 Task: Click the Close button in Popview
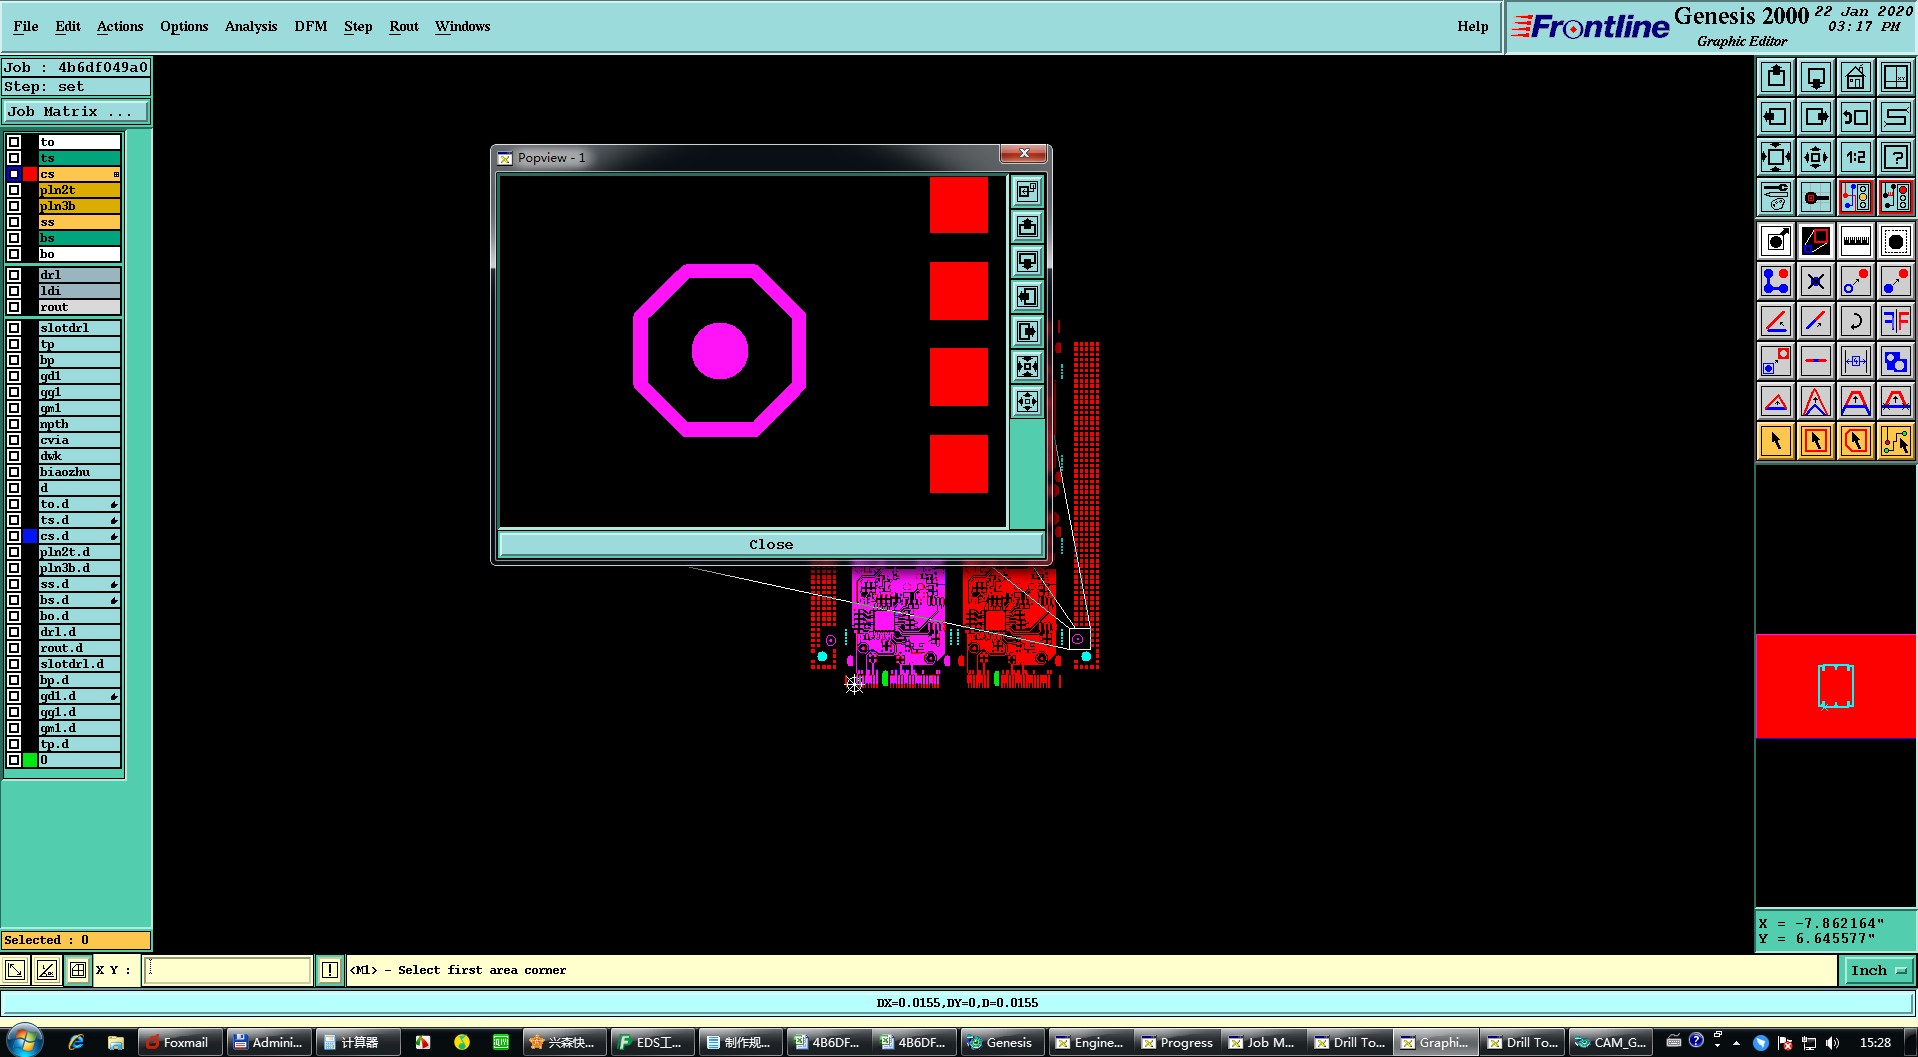pyautogui.click(x=771, y=545)
